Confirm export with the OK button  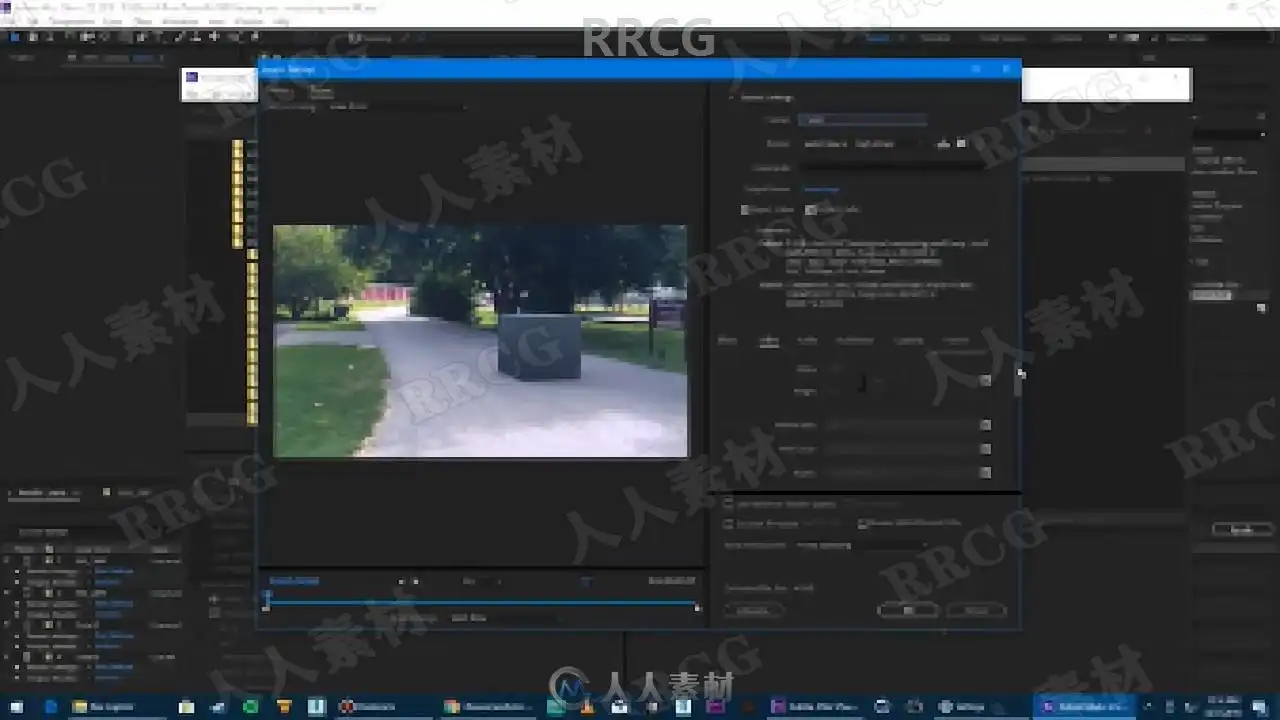click(x=908, y=610)
